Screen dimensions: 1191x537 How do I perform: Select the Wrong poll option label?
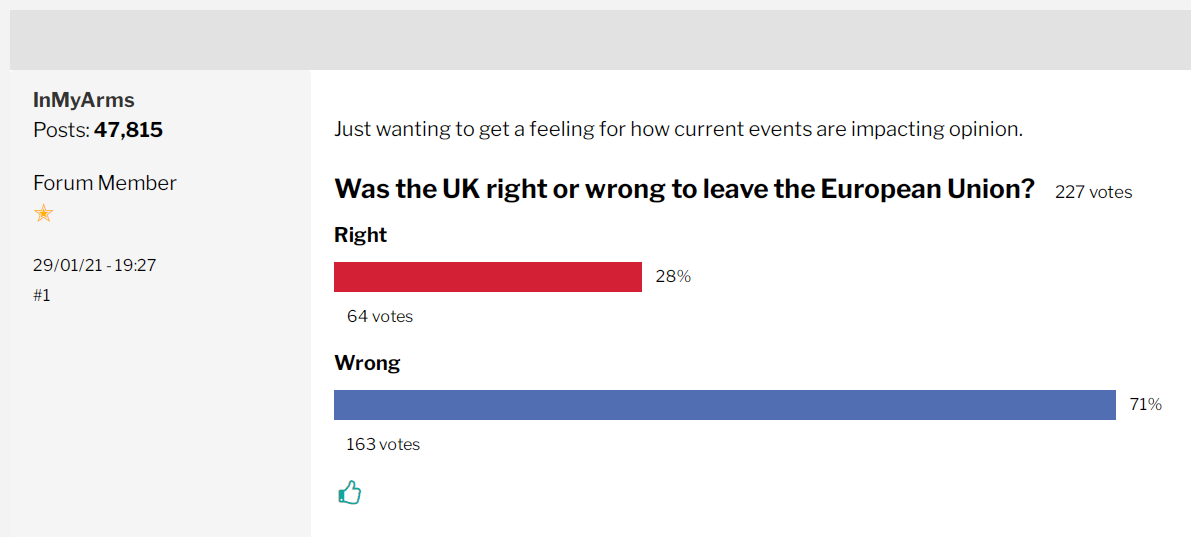[x=367, y=363]
